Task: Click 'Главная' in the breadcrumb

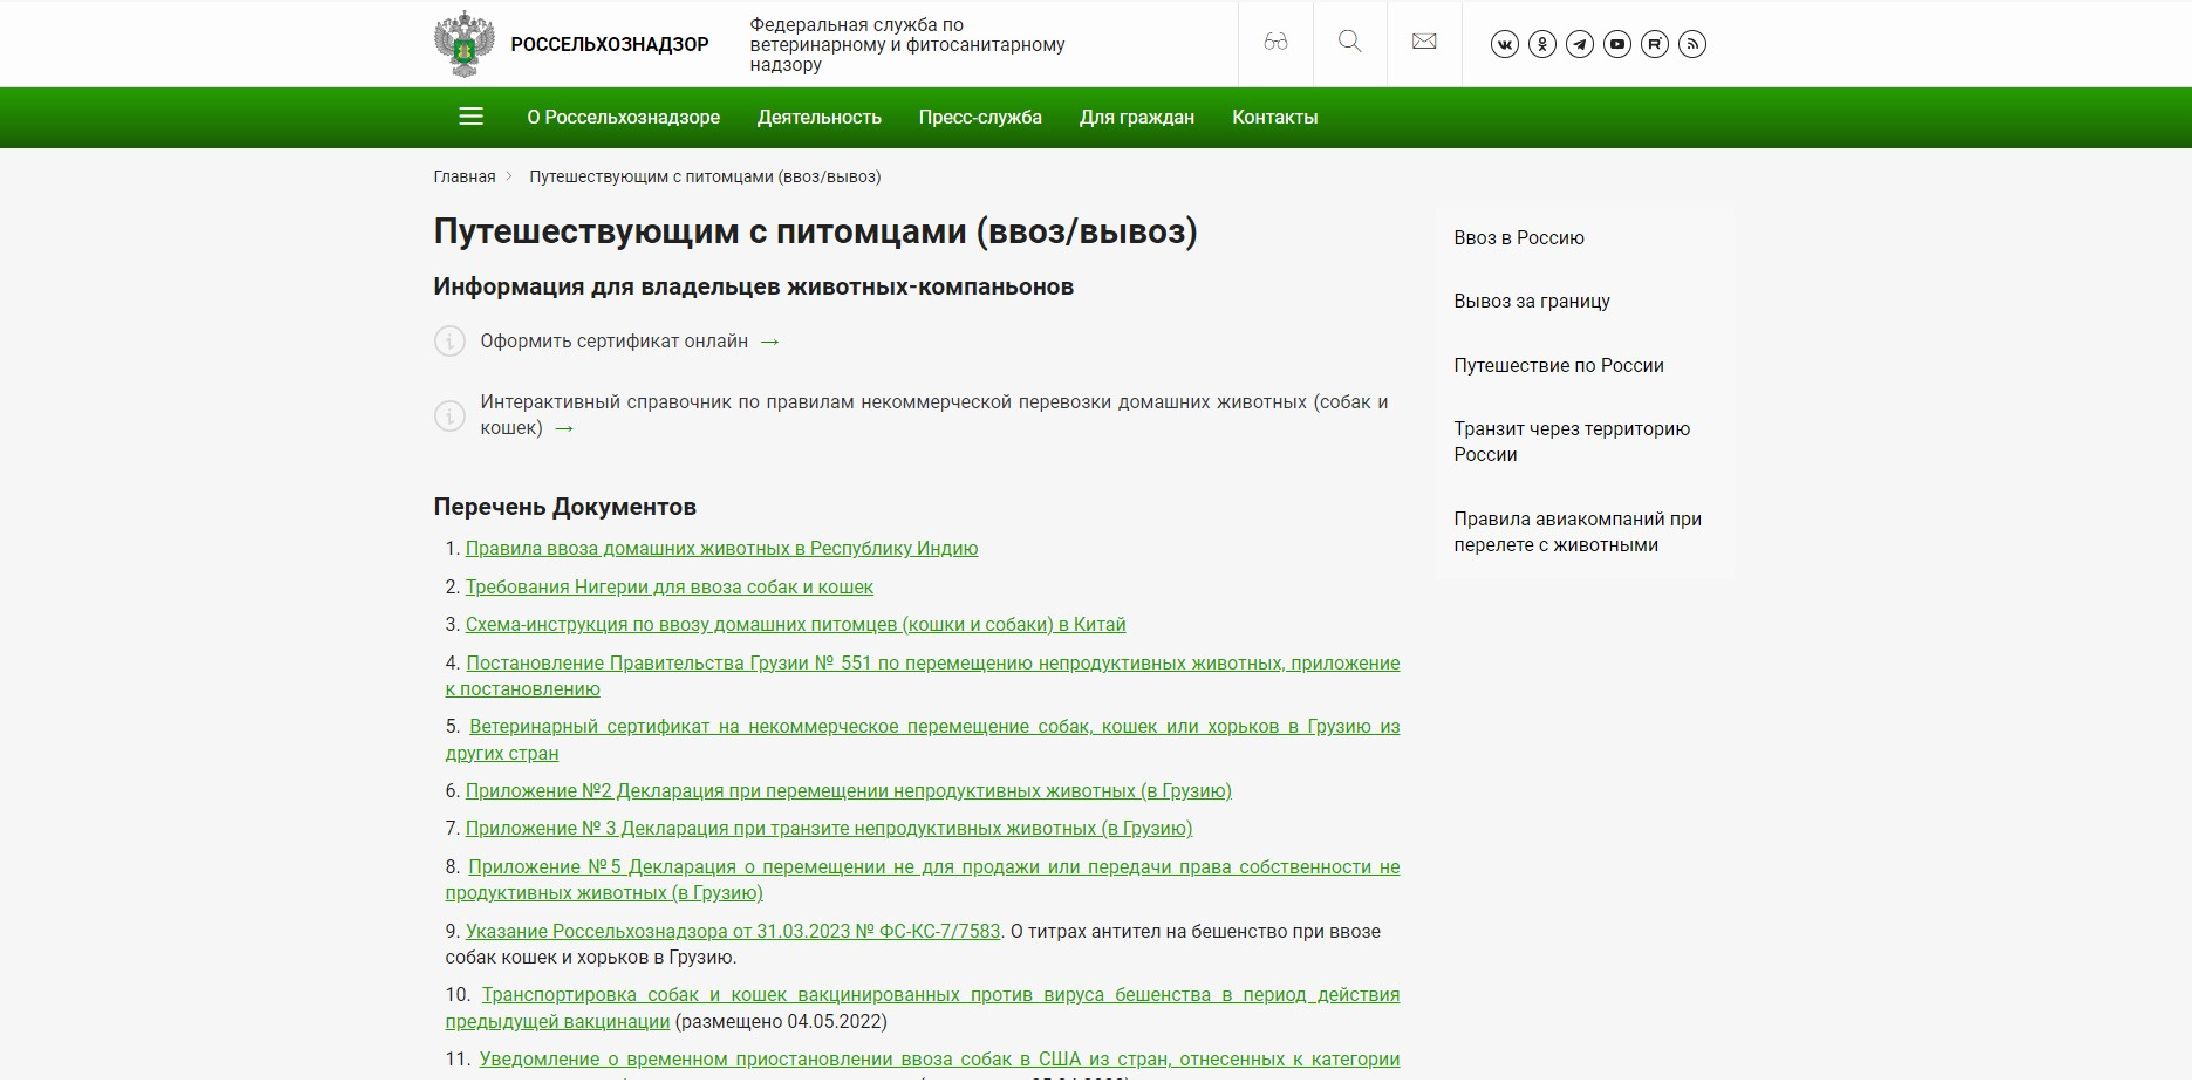Action: pyautogui.click(x=464, y=177)
